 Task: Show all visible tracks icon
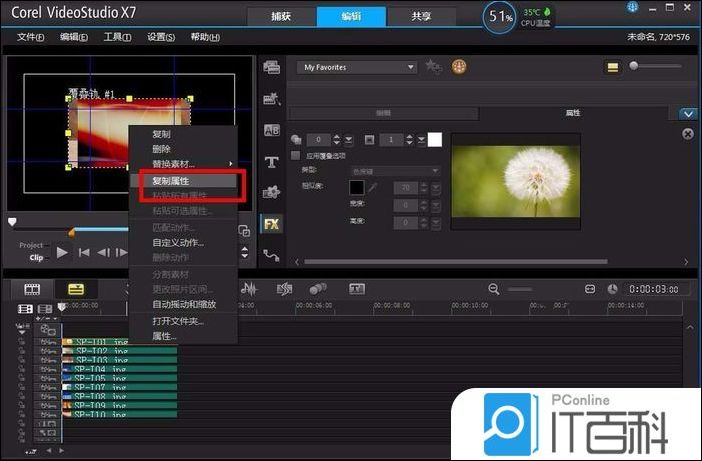pyautogui.click(x=25, y=309)
